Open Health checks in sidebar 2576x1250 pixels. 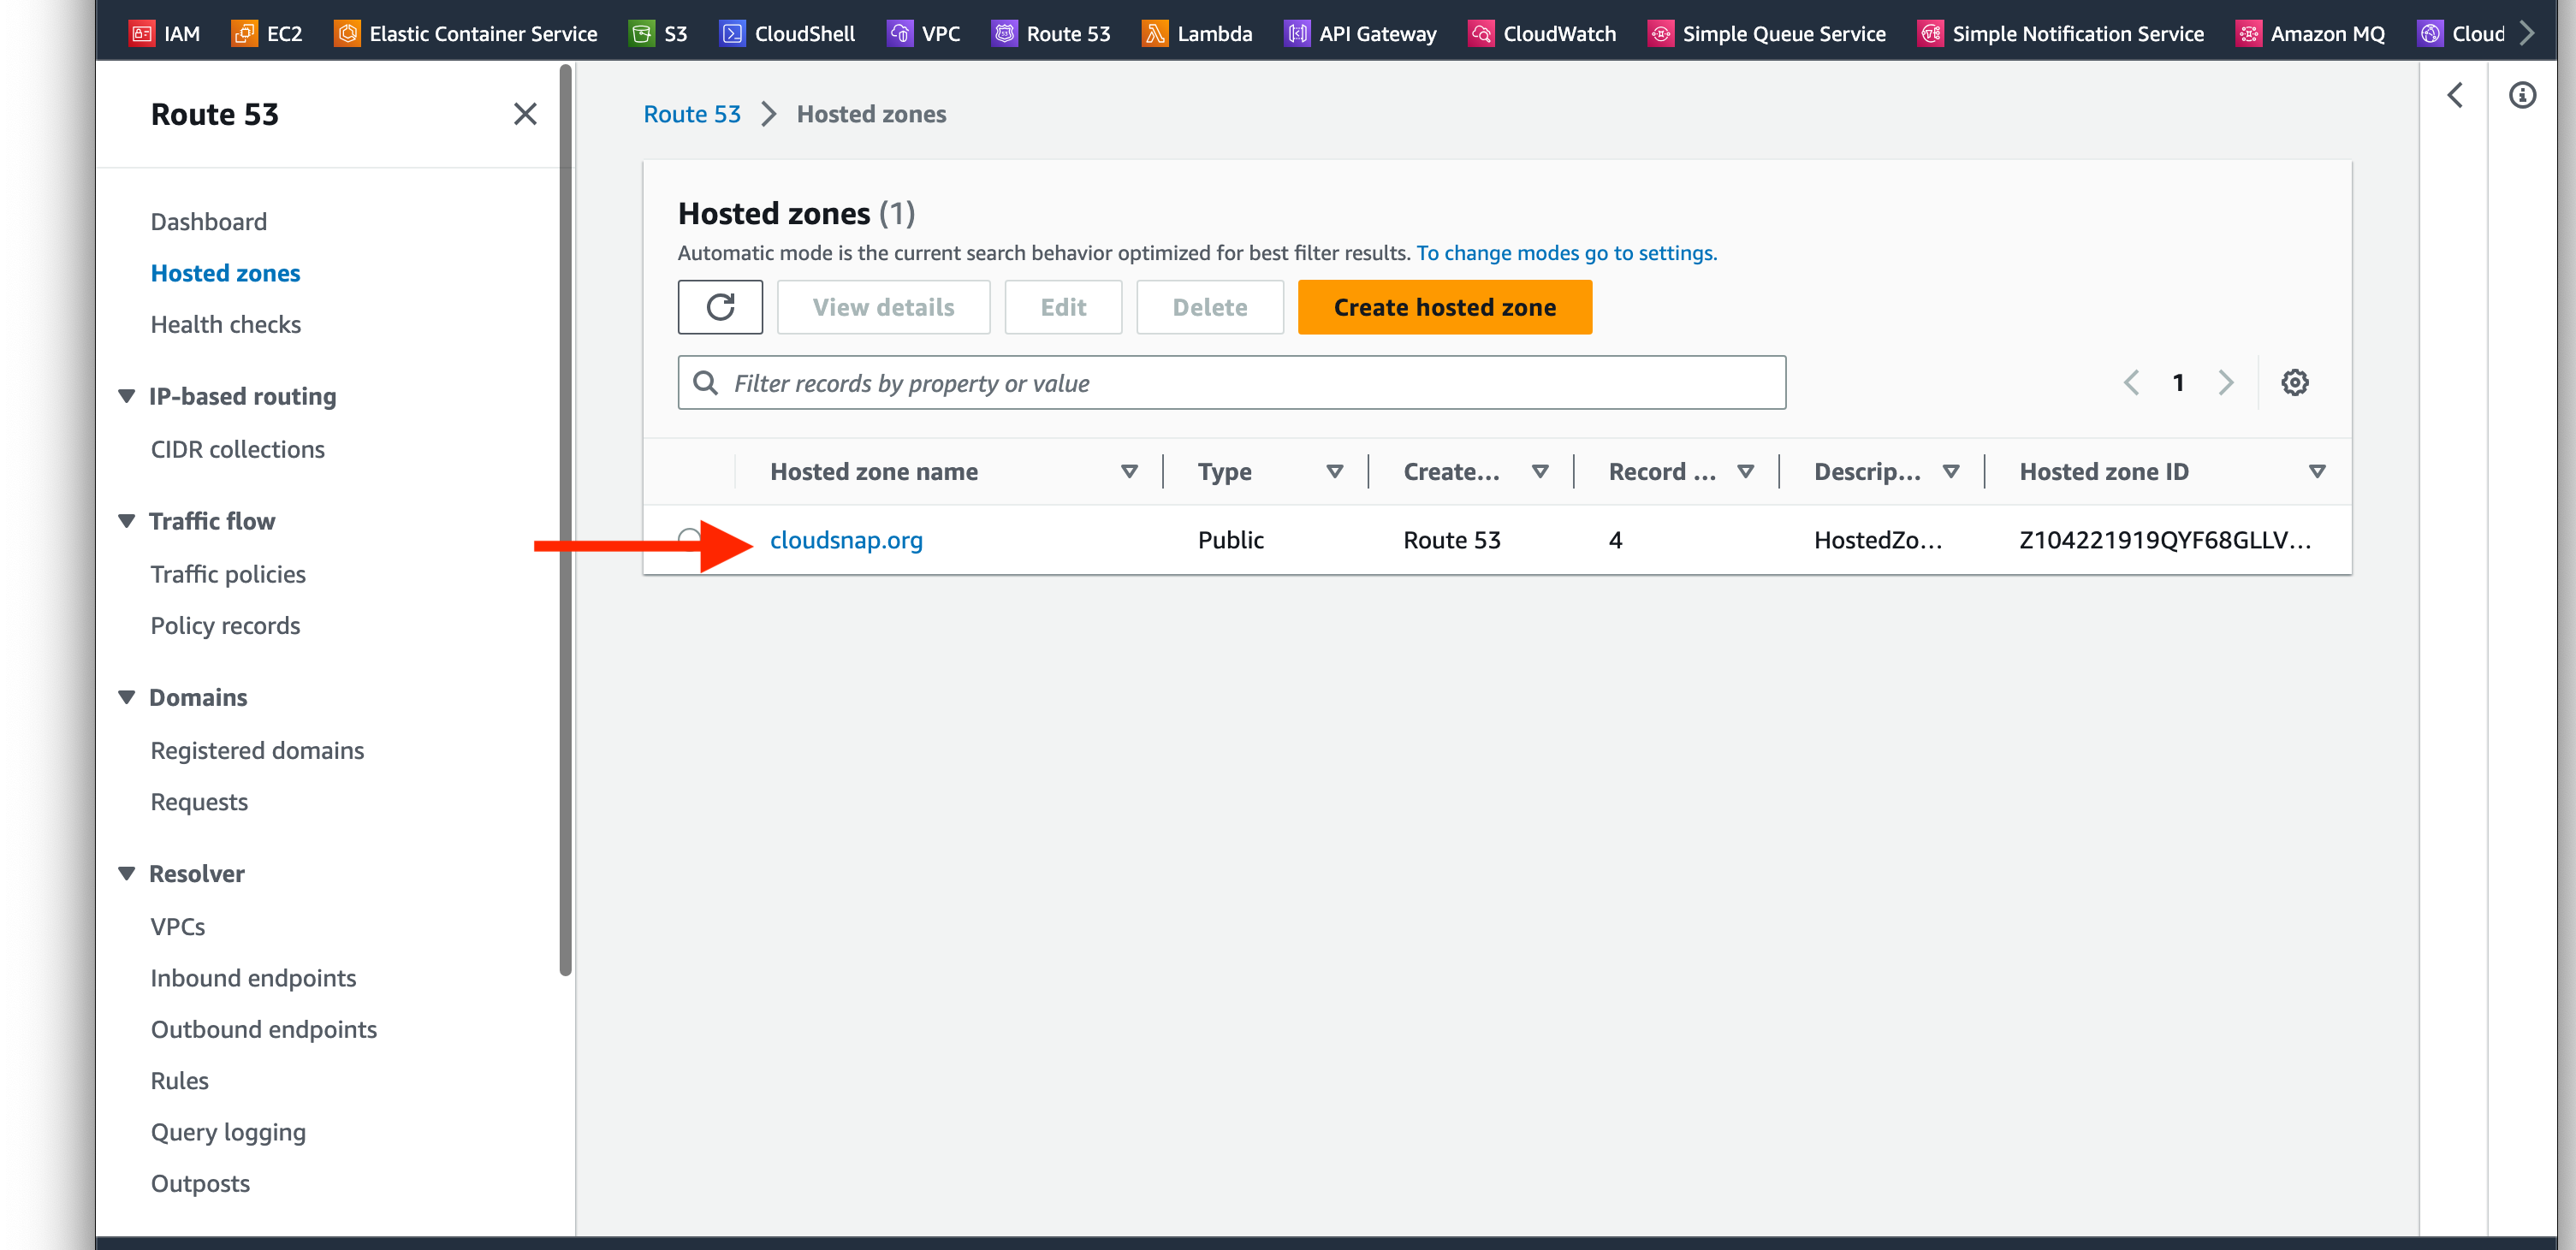tap(226, 324)
